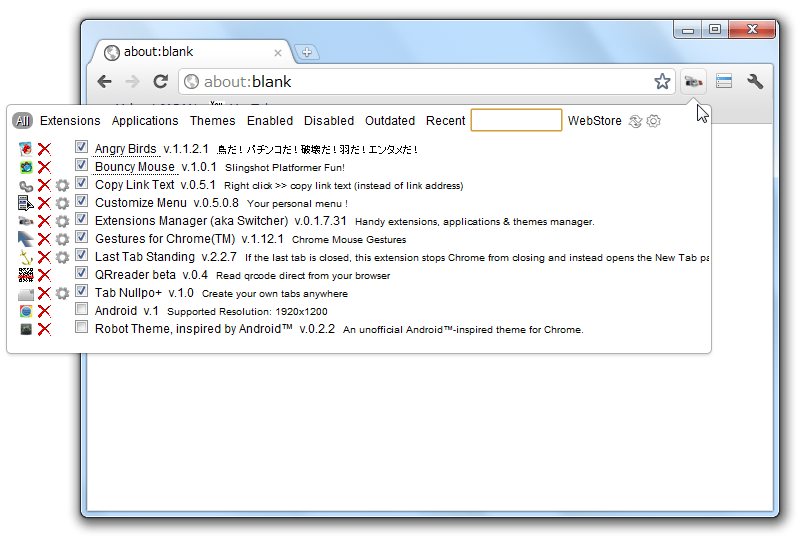The image size is (803, 539).
Task: Uninstall Gestures for Chrome via red X
Action: click(45, 239)
